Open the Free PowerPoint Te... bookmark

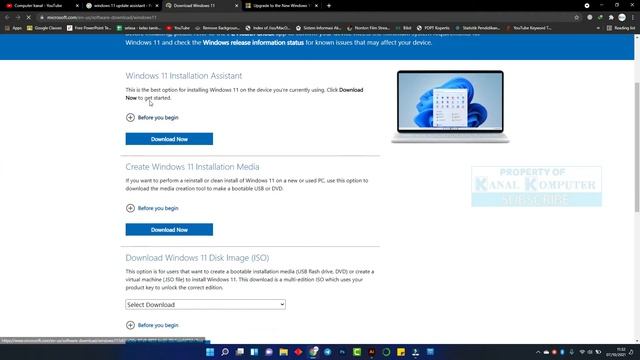coord(89,28)
